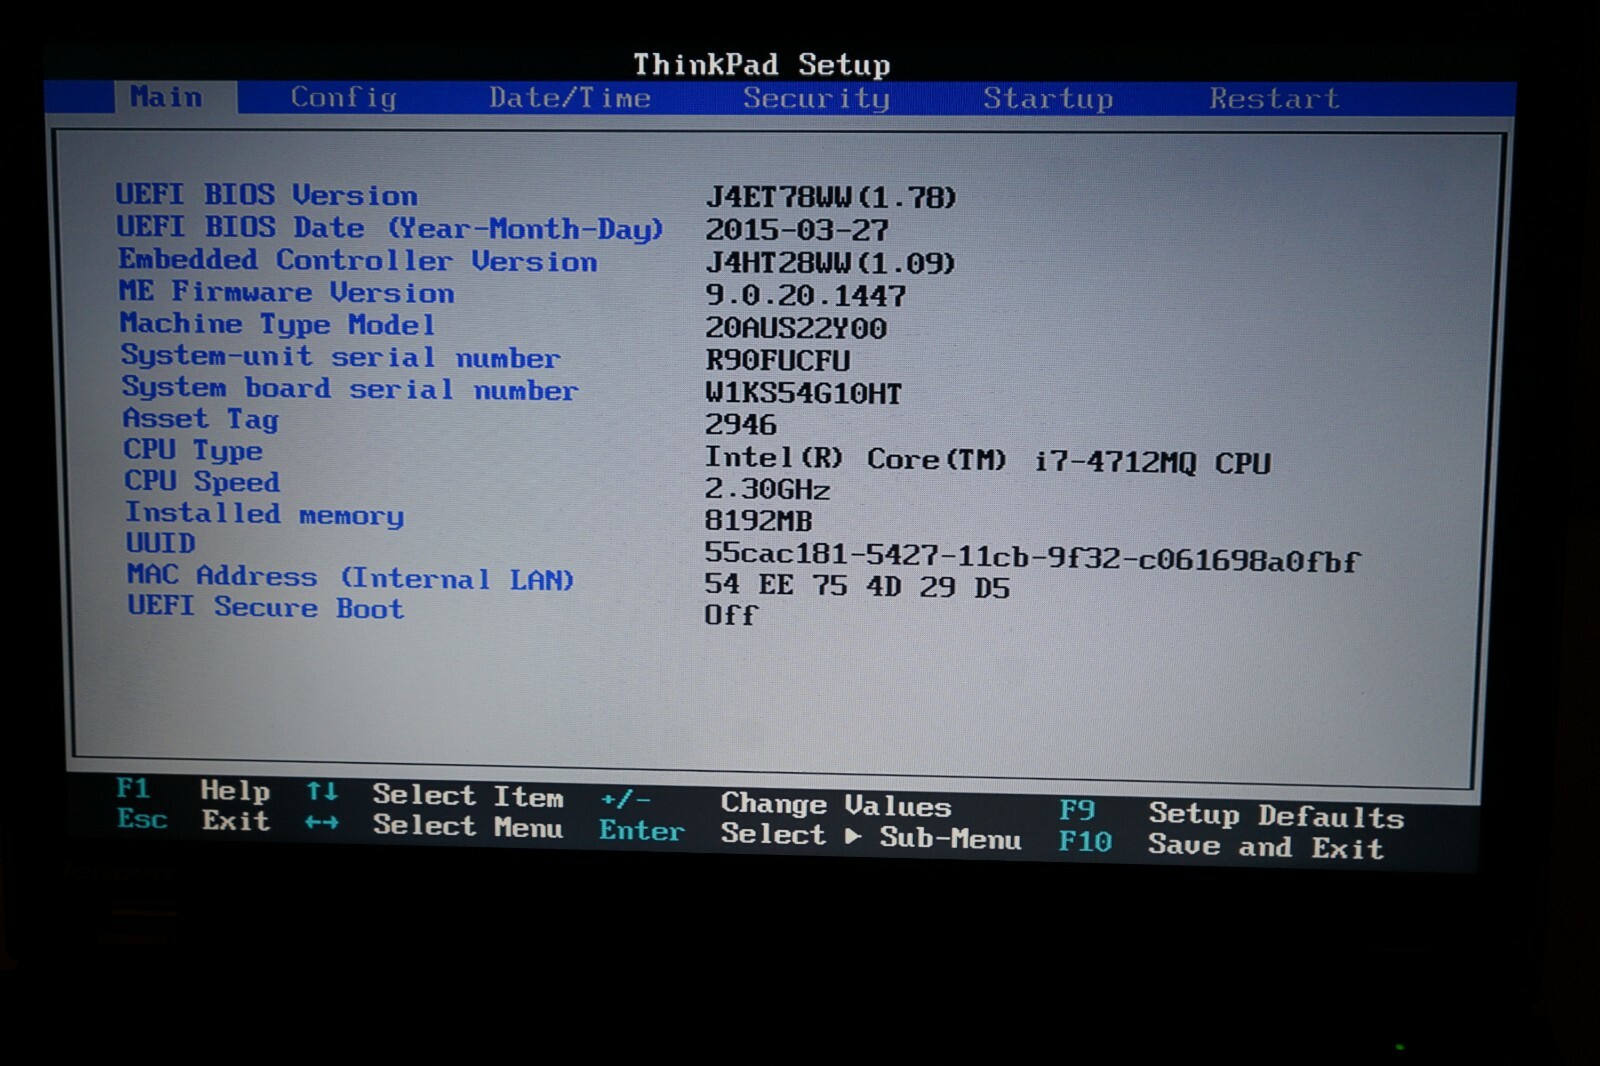Go to the Security tab
Viewport: 1600px width, 1066px height.
[x=816, y=98]
